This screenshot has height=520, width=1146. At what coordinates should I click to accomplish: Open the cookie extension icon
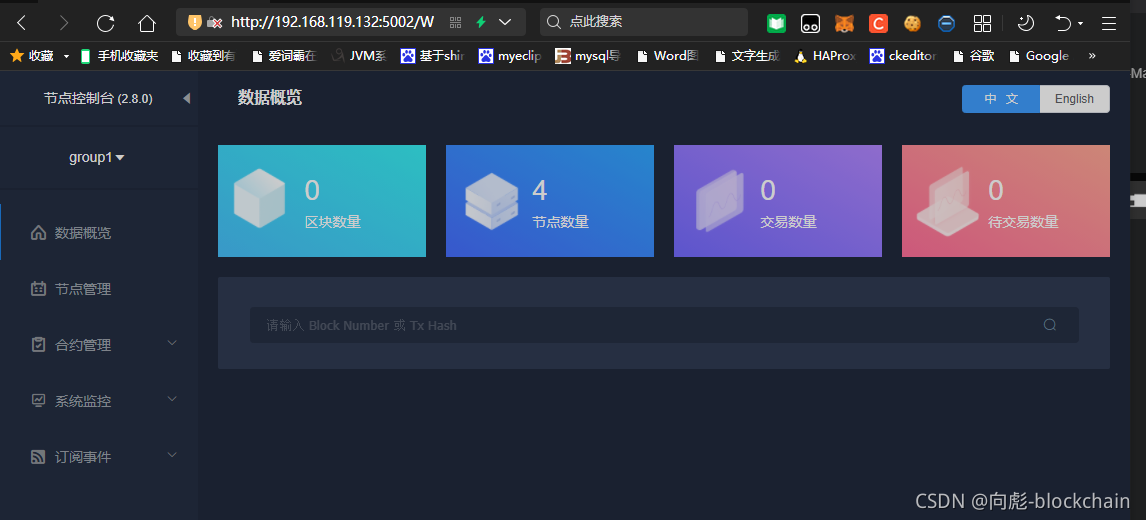(912, 23)
